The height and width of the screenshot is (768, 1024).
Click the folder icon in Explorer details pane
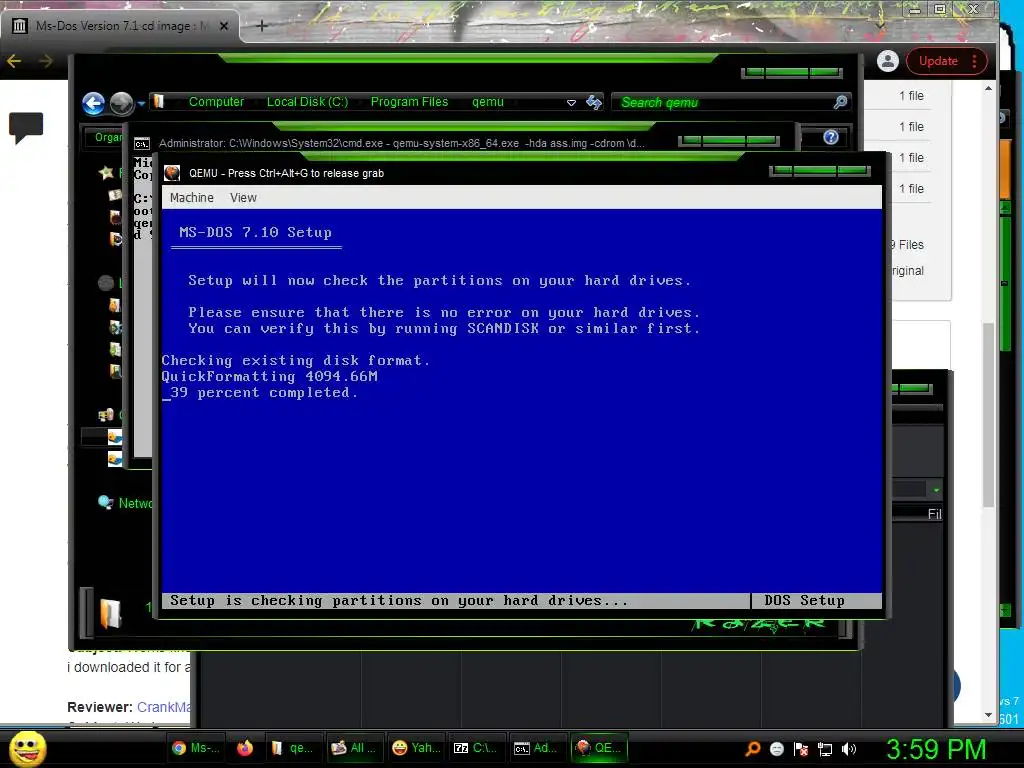(x=110, y=614)
